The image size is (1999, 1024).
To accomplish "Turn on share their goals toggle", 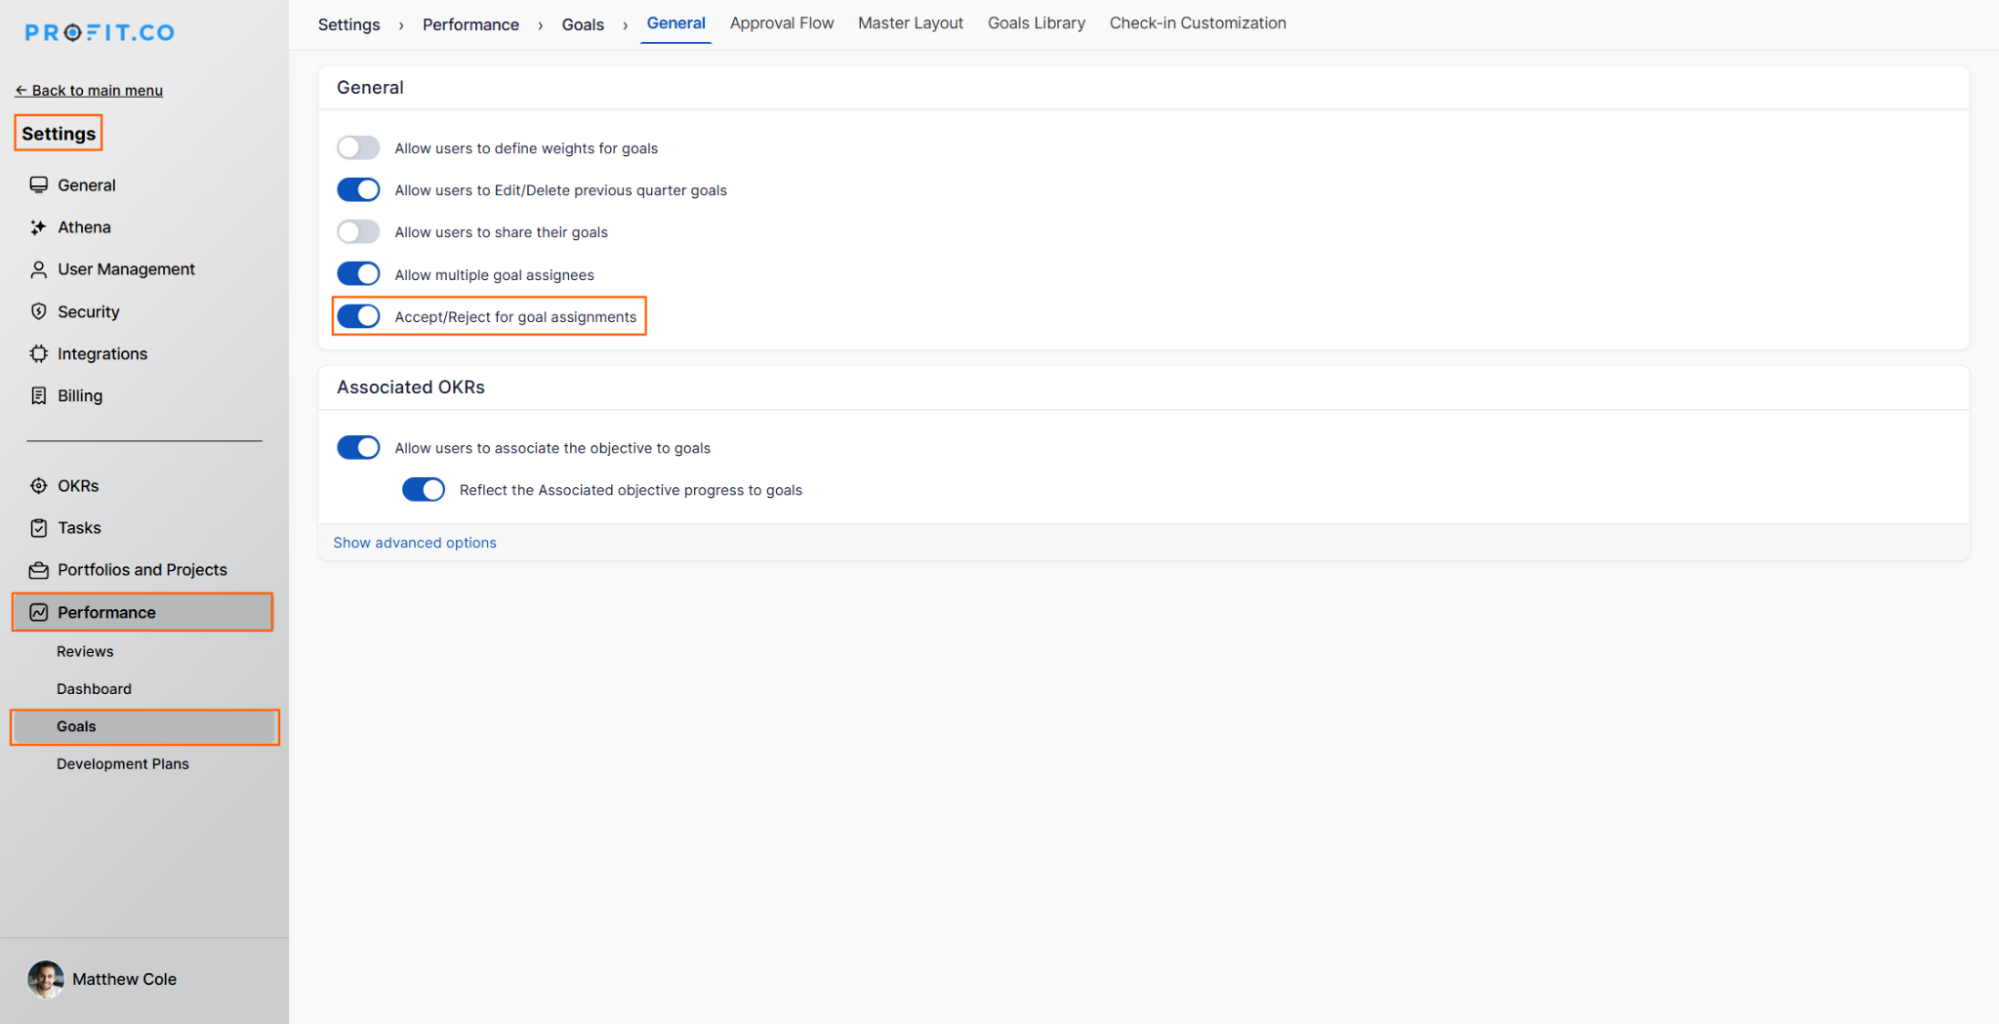I will point(358,232).
